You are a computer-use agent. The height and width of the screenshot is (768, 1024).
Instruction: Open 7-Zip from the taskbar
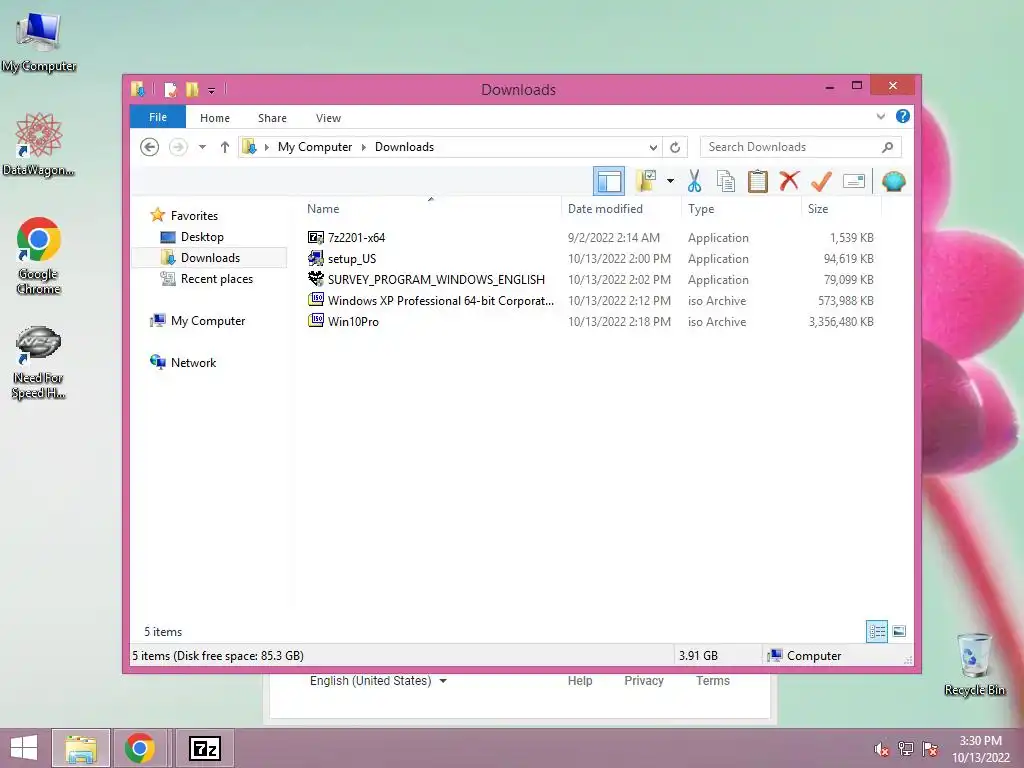pos(204,748)
